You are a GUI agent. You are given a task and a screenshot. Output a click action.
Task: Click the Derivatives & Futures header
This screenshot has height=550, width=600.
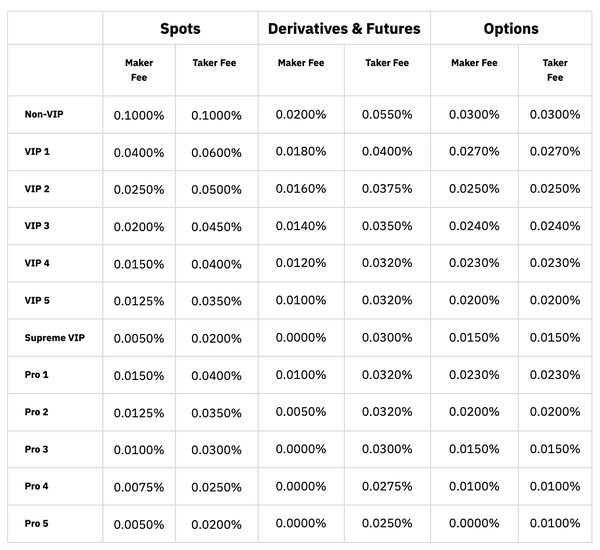click(x=344, y=29)
